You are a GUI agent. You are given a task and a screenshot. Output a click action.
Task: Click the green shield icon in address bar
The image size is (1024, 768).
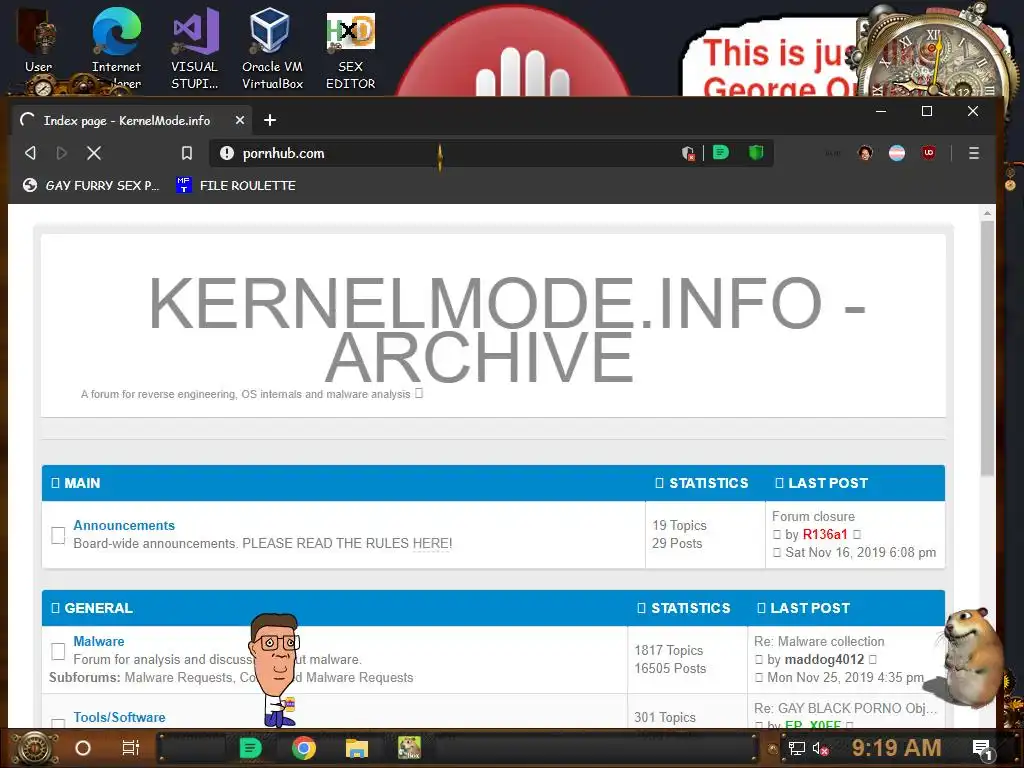click(x=756, y=153)
